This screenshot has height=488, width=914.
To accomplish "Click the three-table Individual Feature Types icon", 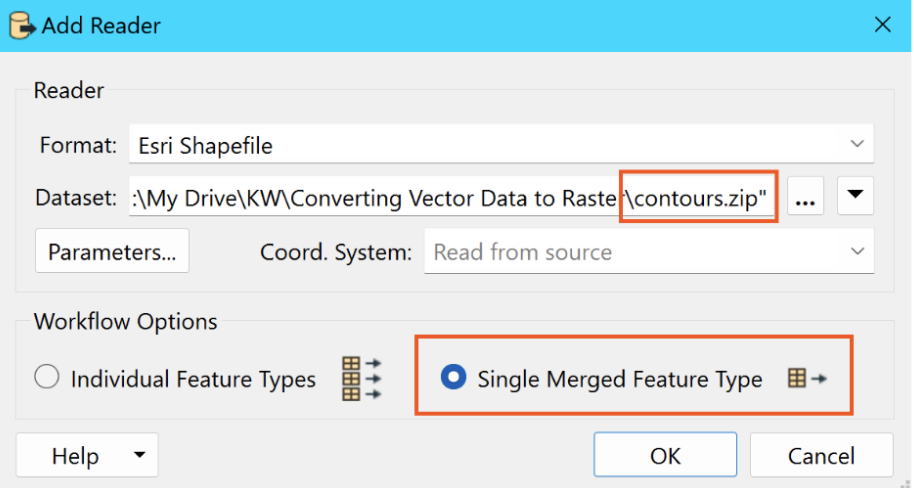I will coord(361,378).
